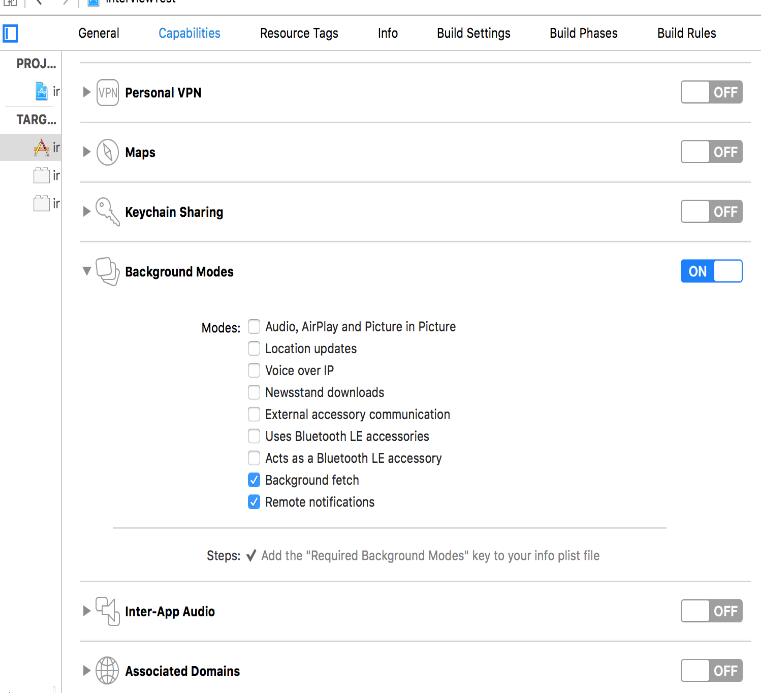The image size is (784, 698).
Task: Click the Inter-App Audio icon
Action: (107, 611)
